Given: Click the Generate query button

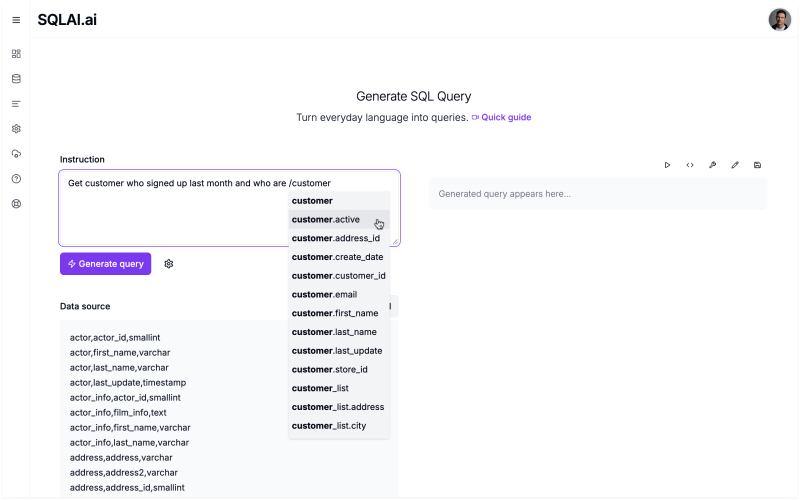Looking at the screenshot, I should tap(106, 264).
